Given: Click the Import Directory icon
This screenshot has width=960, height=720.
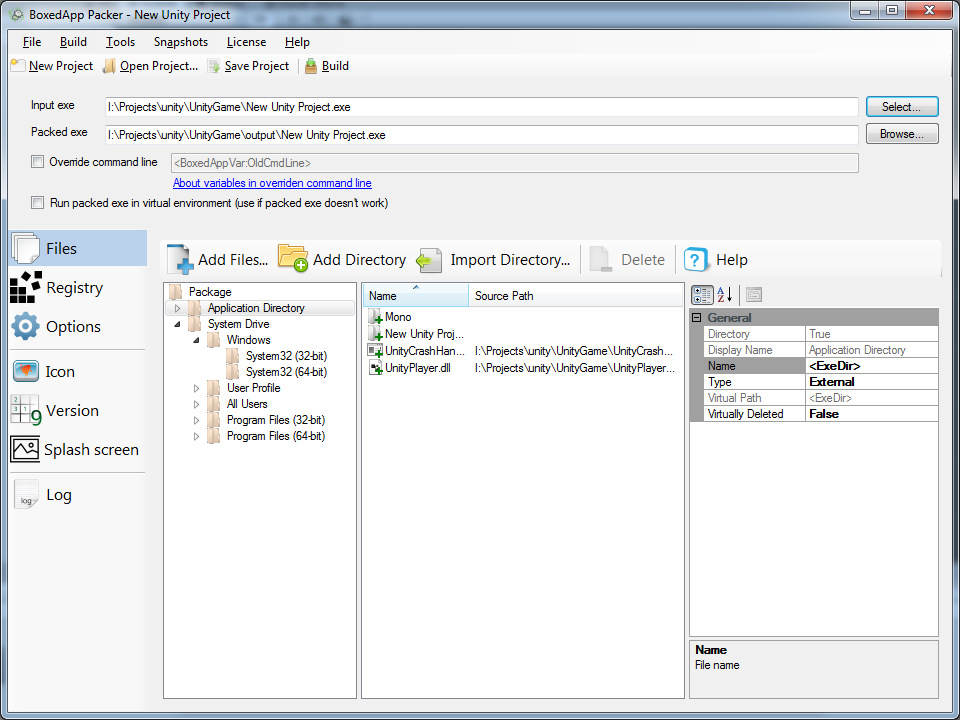Looking at the screenshot, I should click(429, 260).
